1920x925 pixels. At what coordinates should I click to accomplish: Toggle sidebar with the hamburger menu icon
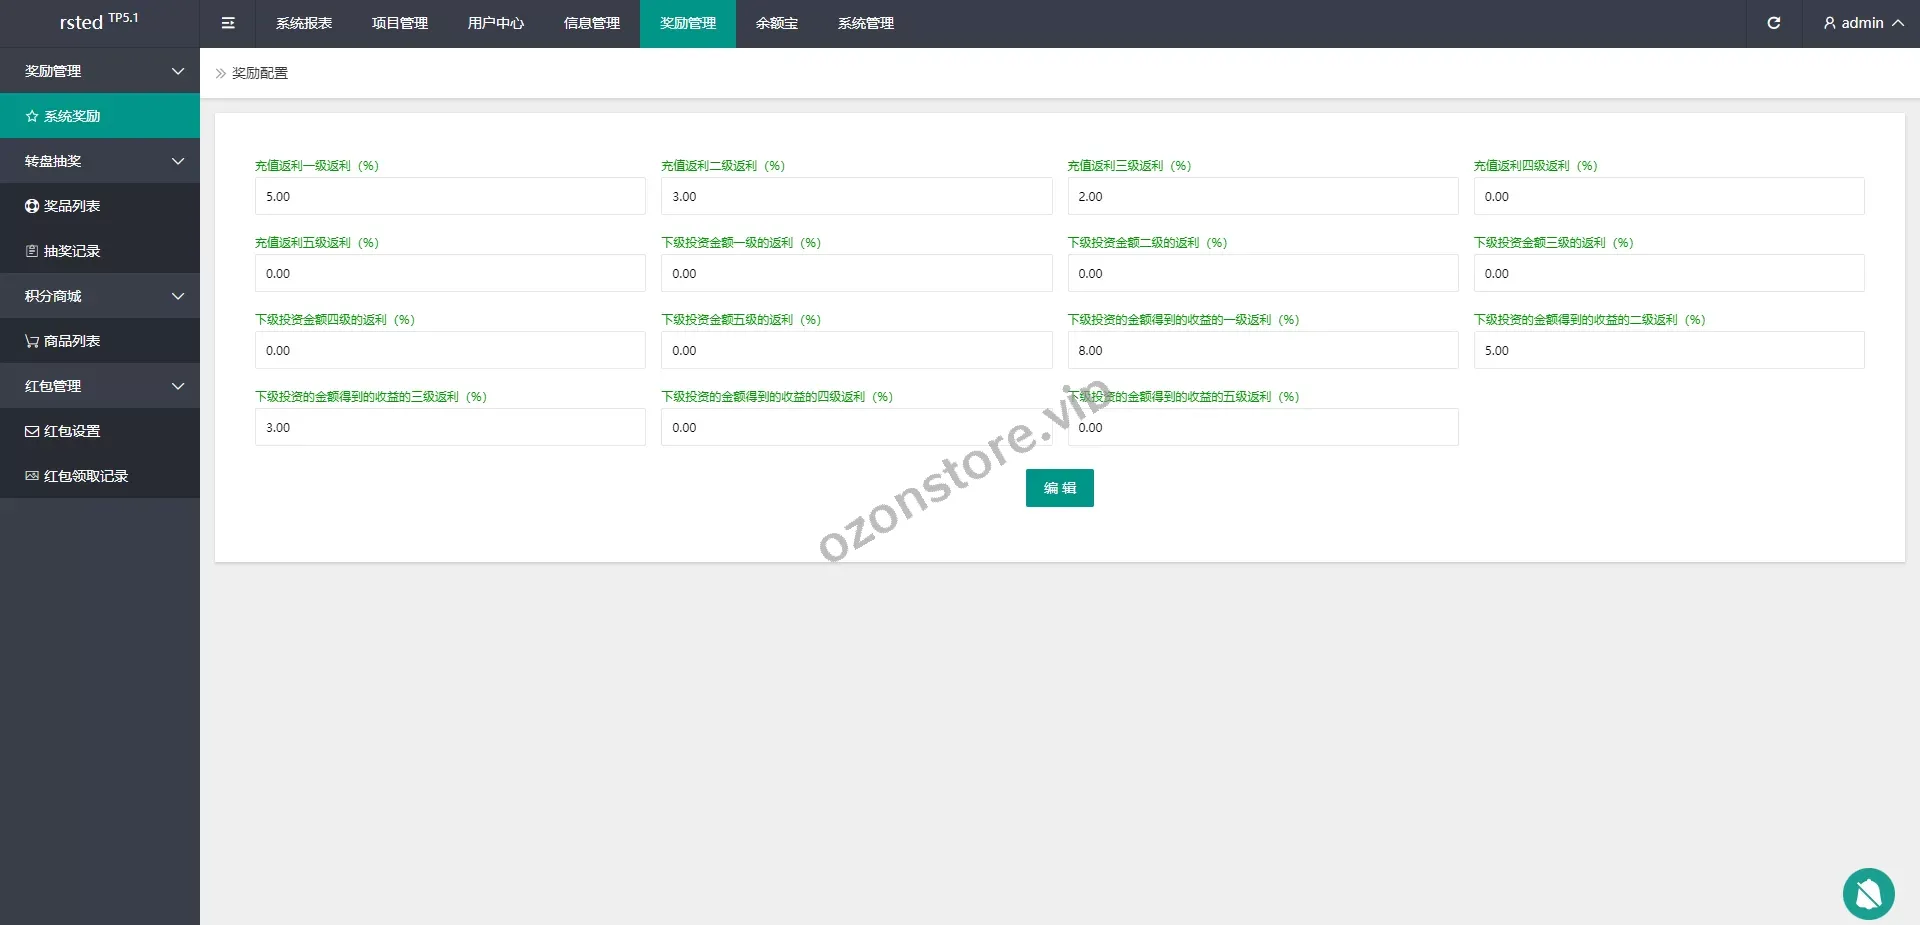(x=228, y=23)
